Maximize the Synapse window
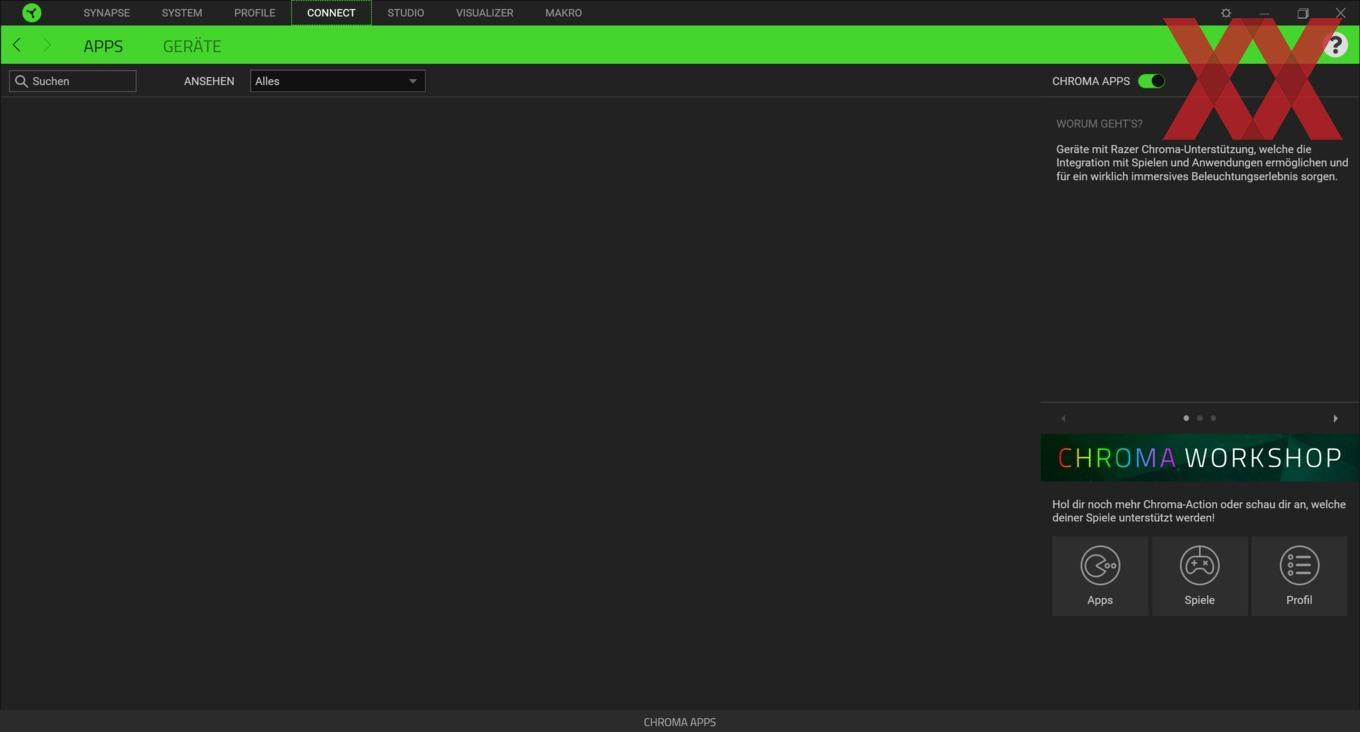Viewport: 1360px width, 732px height. 1303,13
